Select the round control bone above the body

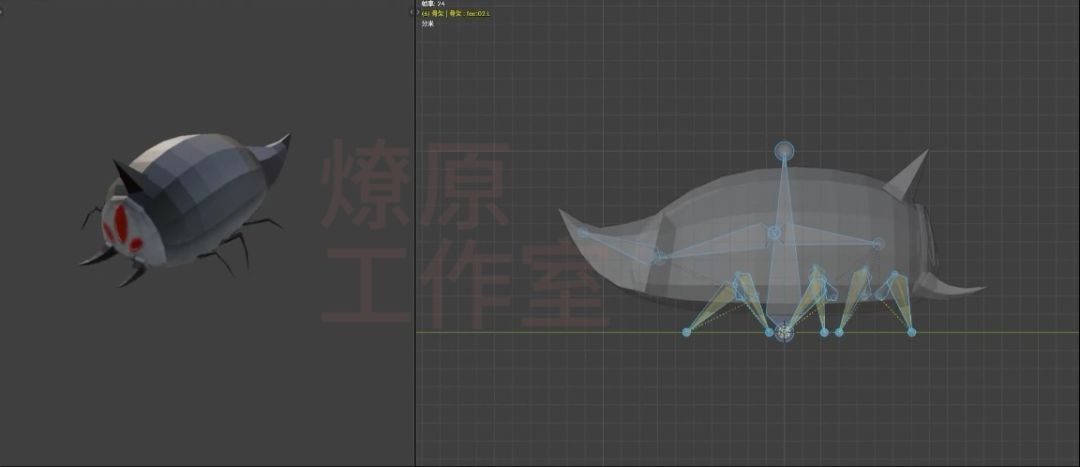[784, 151]
